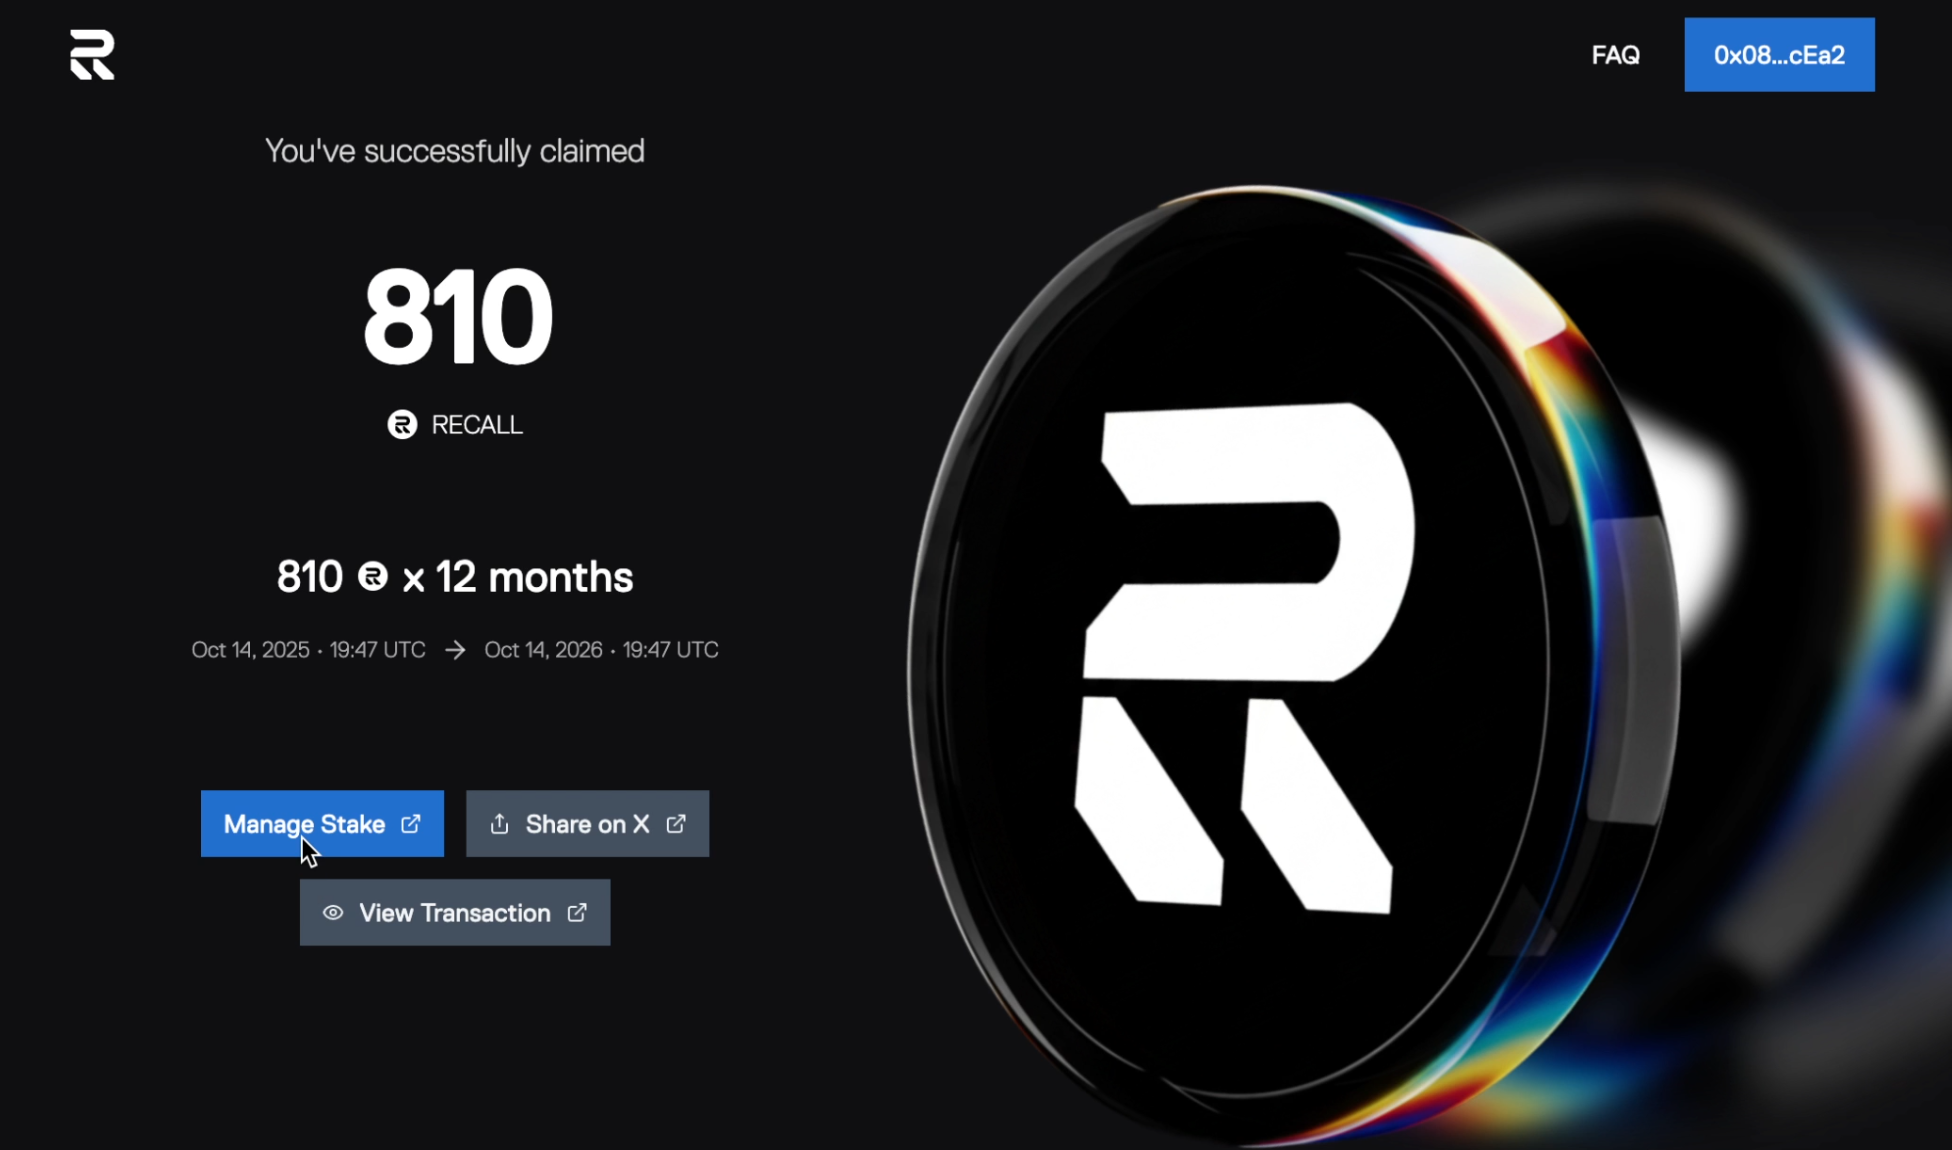Click the token symbol beside 12 months
This screenshot has height=1150, width=1952.
point(373,577)
